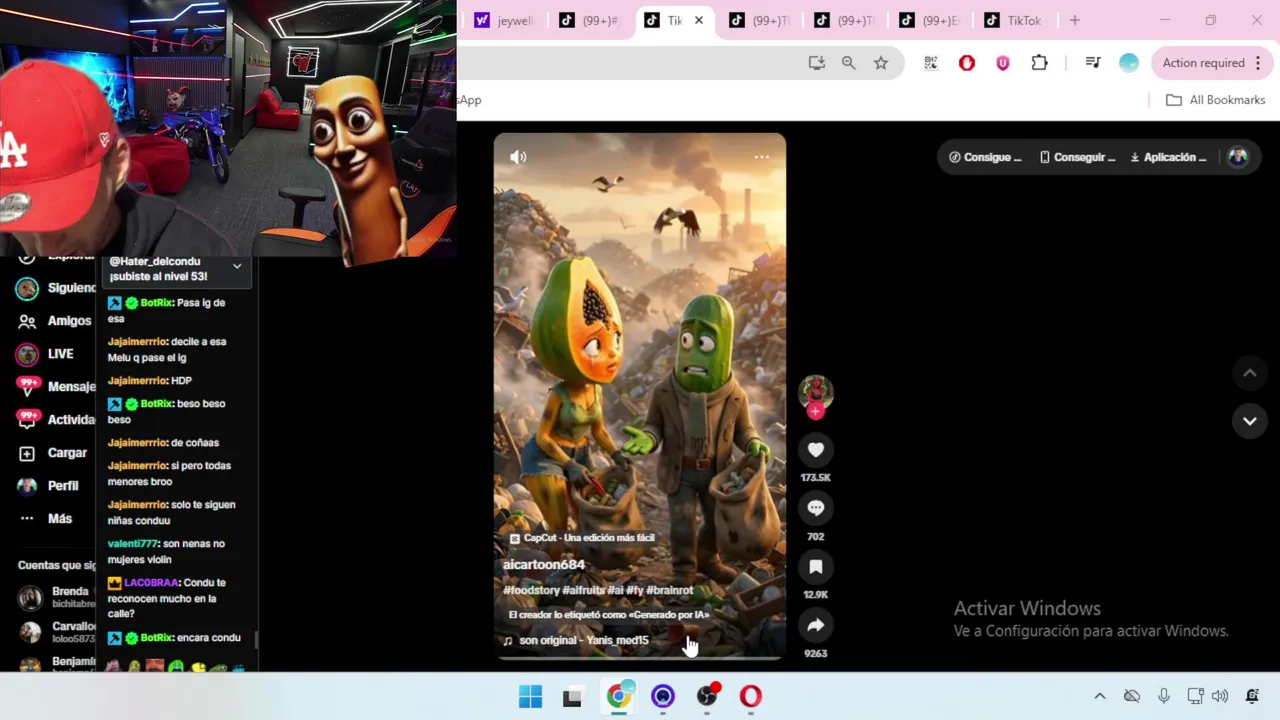Open the aicartoon684 creator profile
This screenshot has width=1280, height=720.
544,565
